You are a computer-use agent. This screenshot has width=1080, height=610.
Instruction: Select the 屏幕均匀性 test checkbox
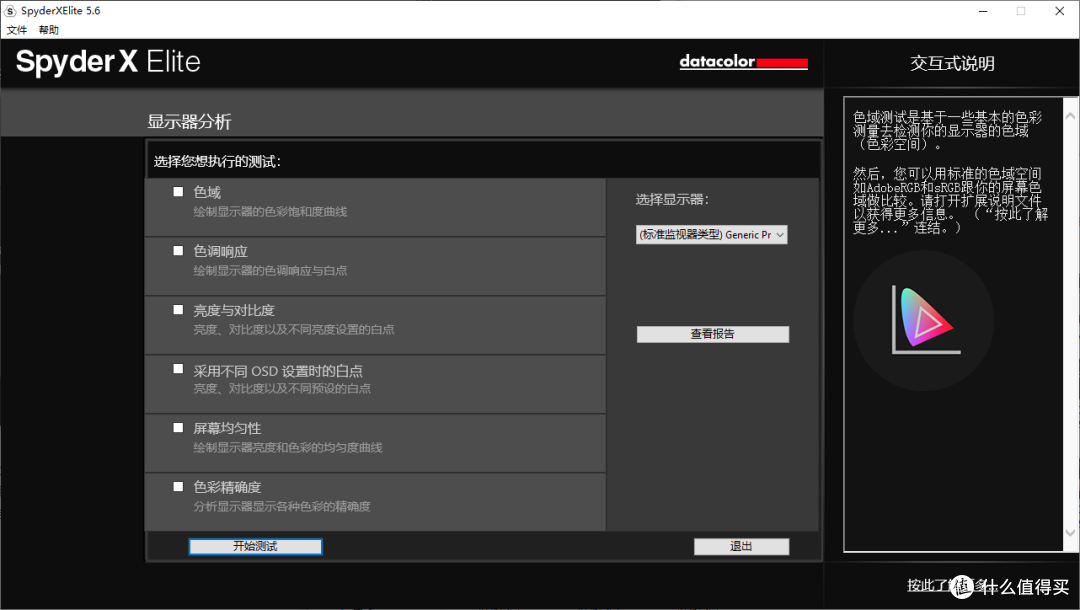tap(178, 428)
